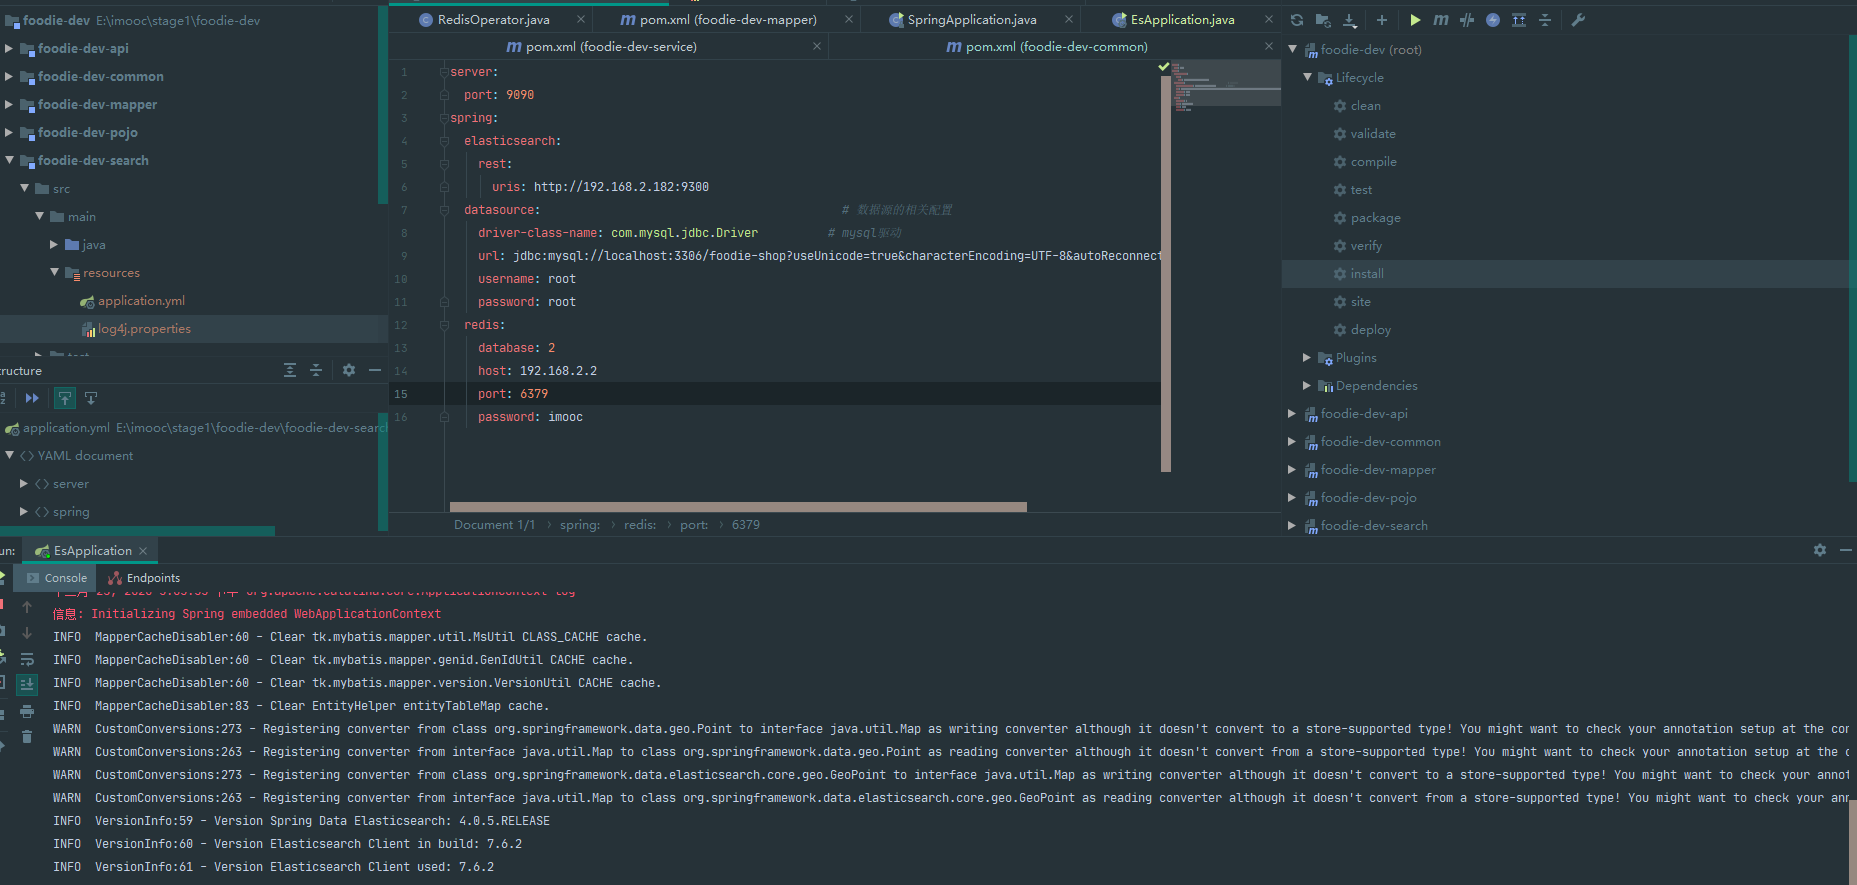Toggle autoscroll to source in Structure
The image size is (1857, 885).
(x=64, y=398)
